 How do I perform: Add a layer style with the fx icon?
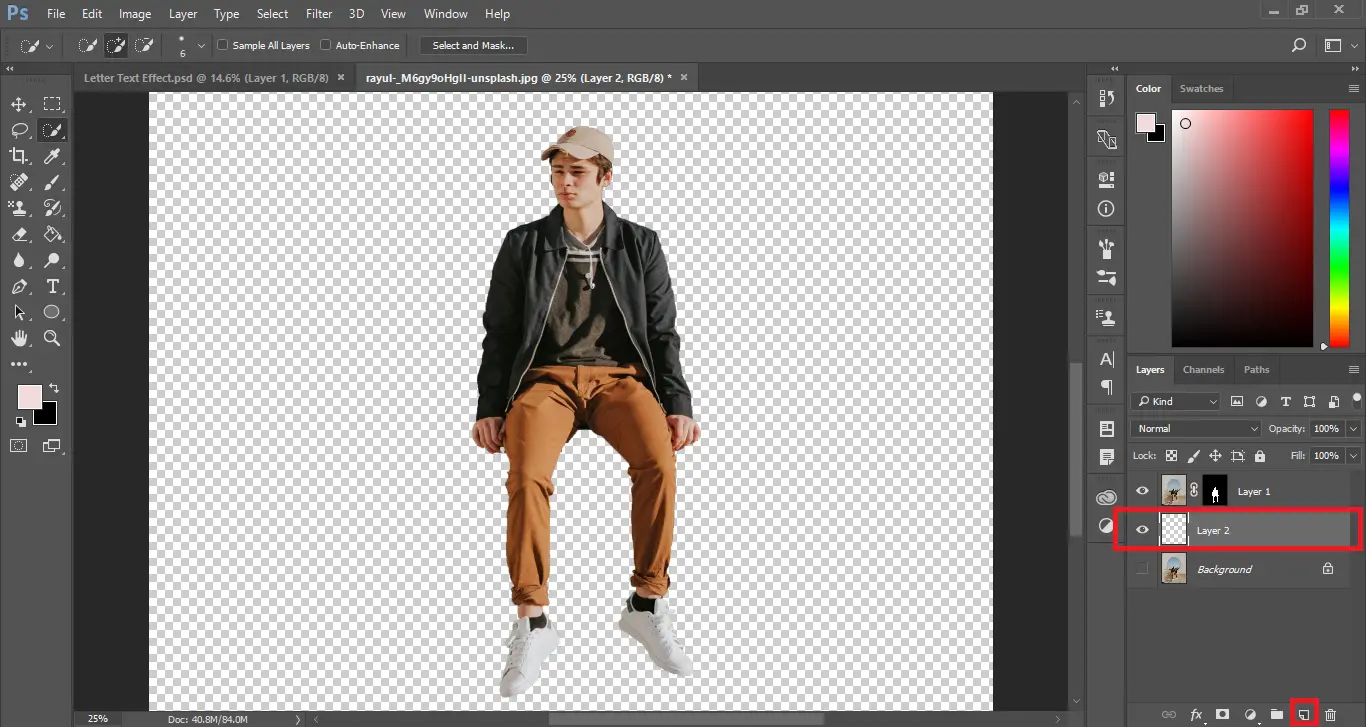[1196, 714]
